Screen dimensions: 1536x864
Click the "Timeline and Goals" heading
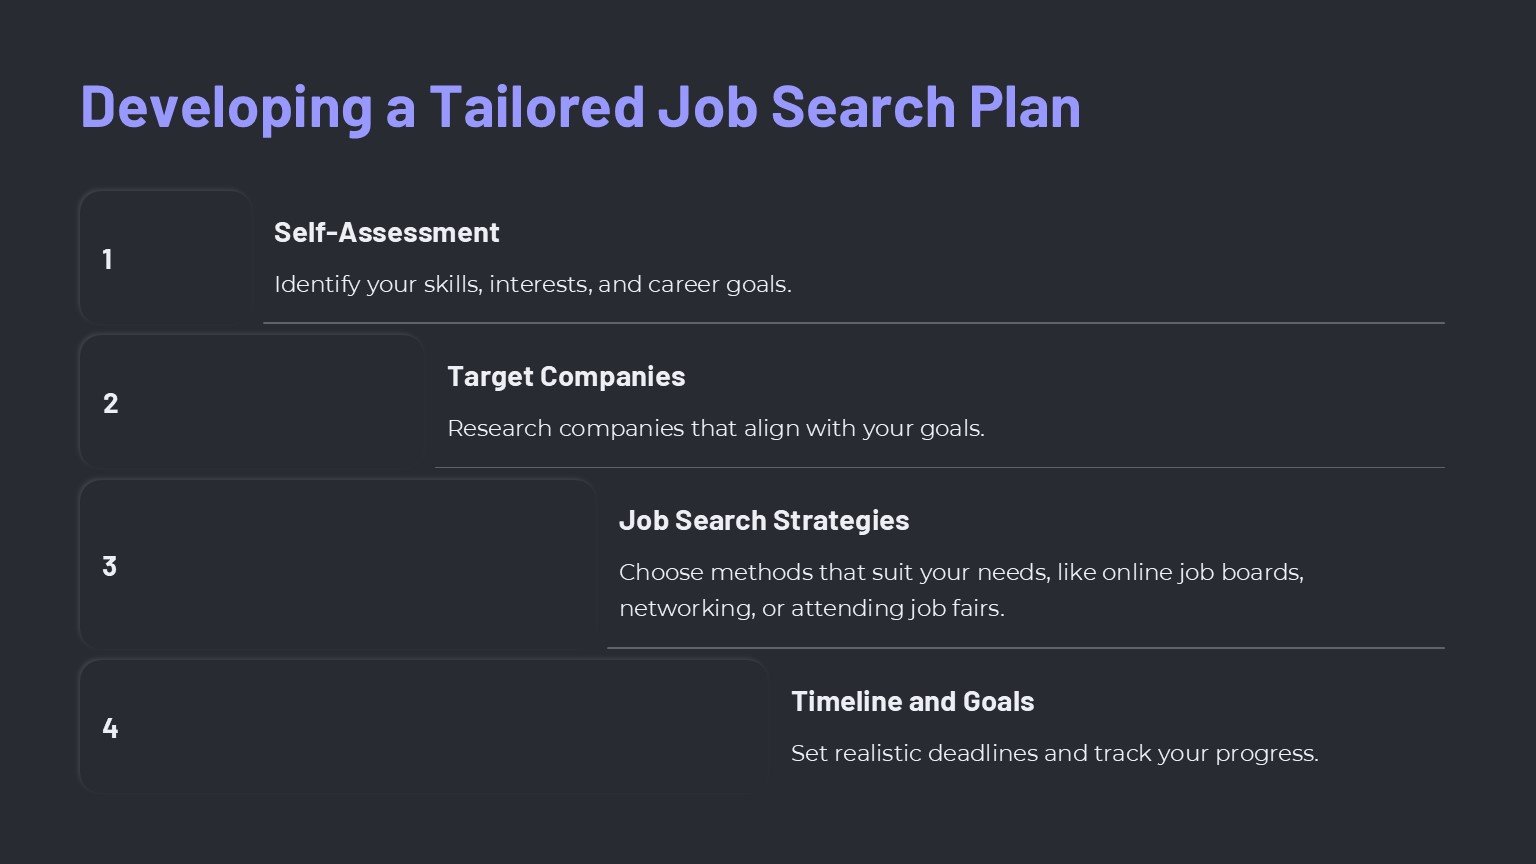click(x=912, y=701)
